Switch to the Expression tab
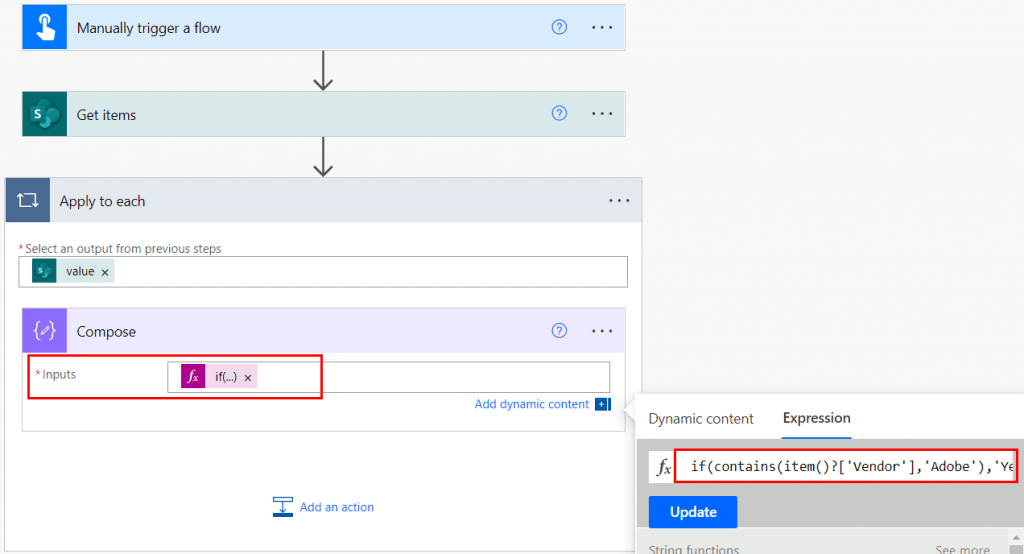This screenshot has width=1024, height=554. 816,418
